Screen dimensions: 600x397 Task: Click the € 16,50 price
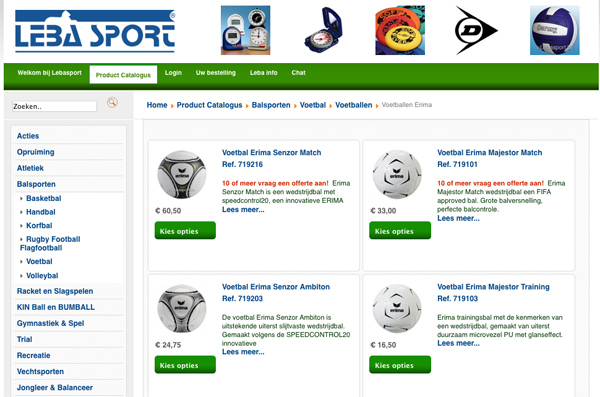383,345
